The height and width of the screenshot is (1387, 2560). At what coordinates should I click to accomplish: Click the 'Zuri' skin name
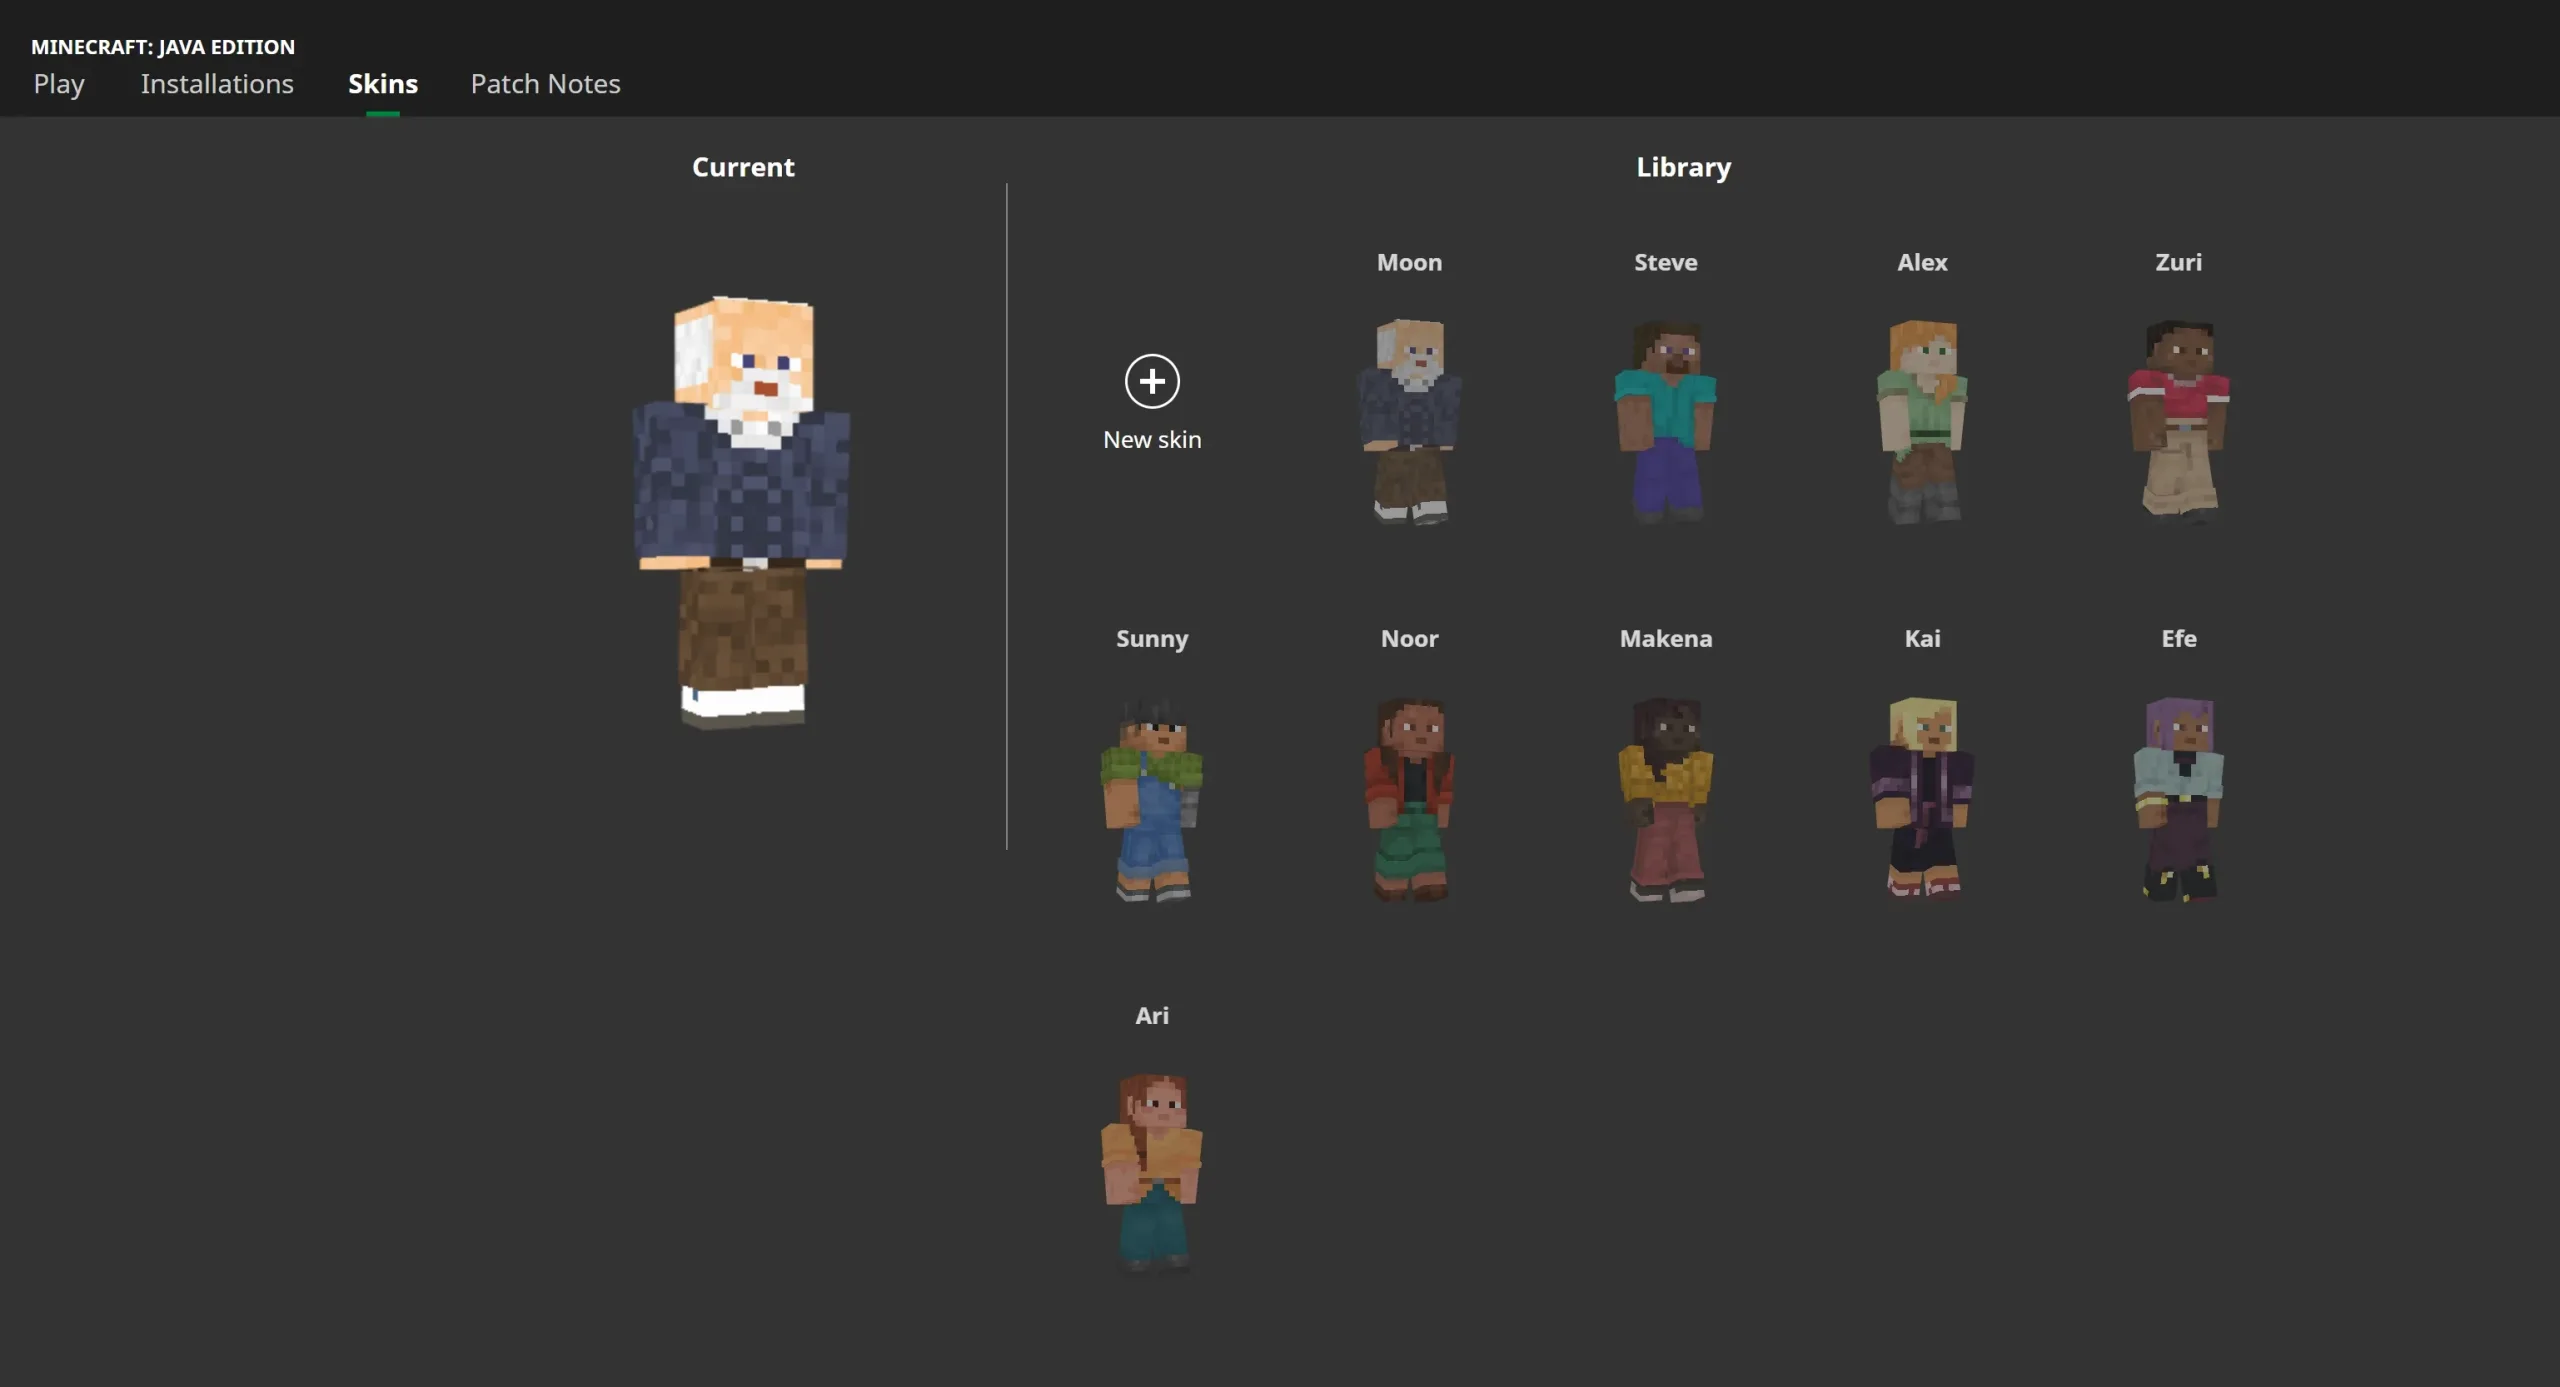[x=2178, y=262]
